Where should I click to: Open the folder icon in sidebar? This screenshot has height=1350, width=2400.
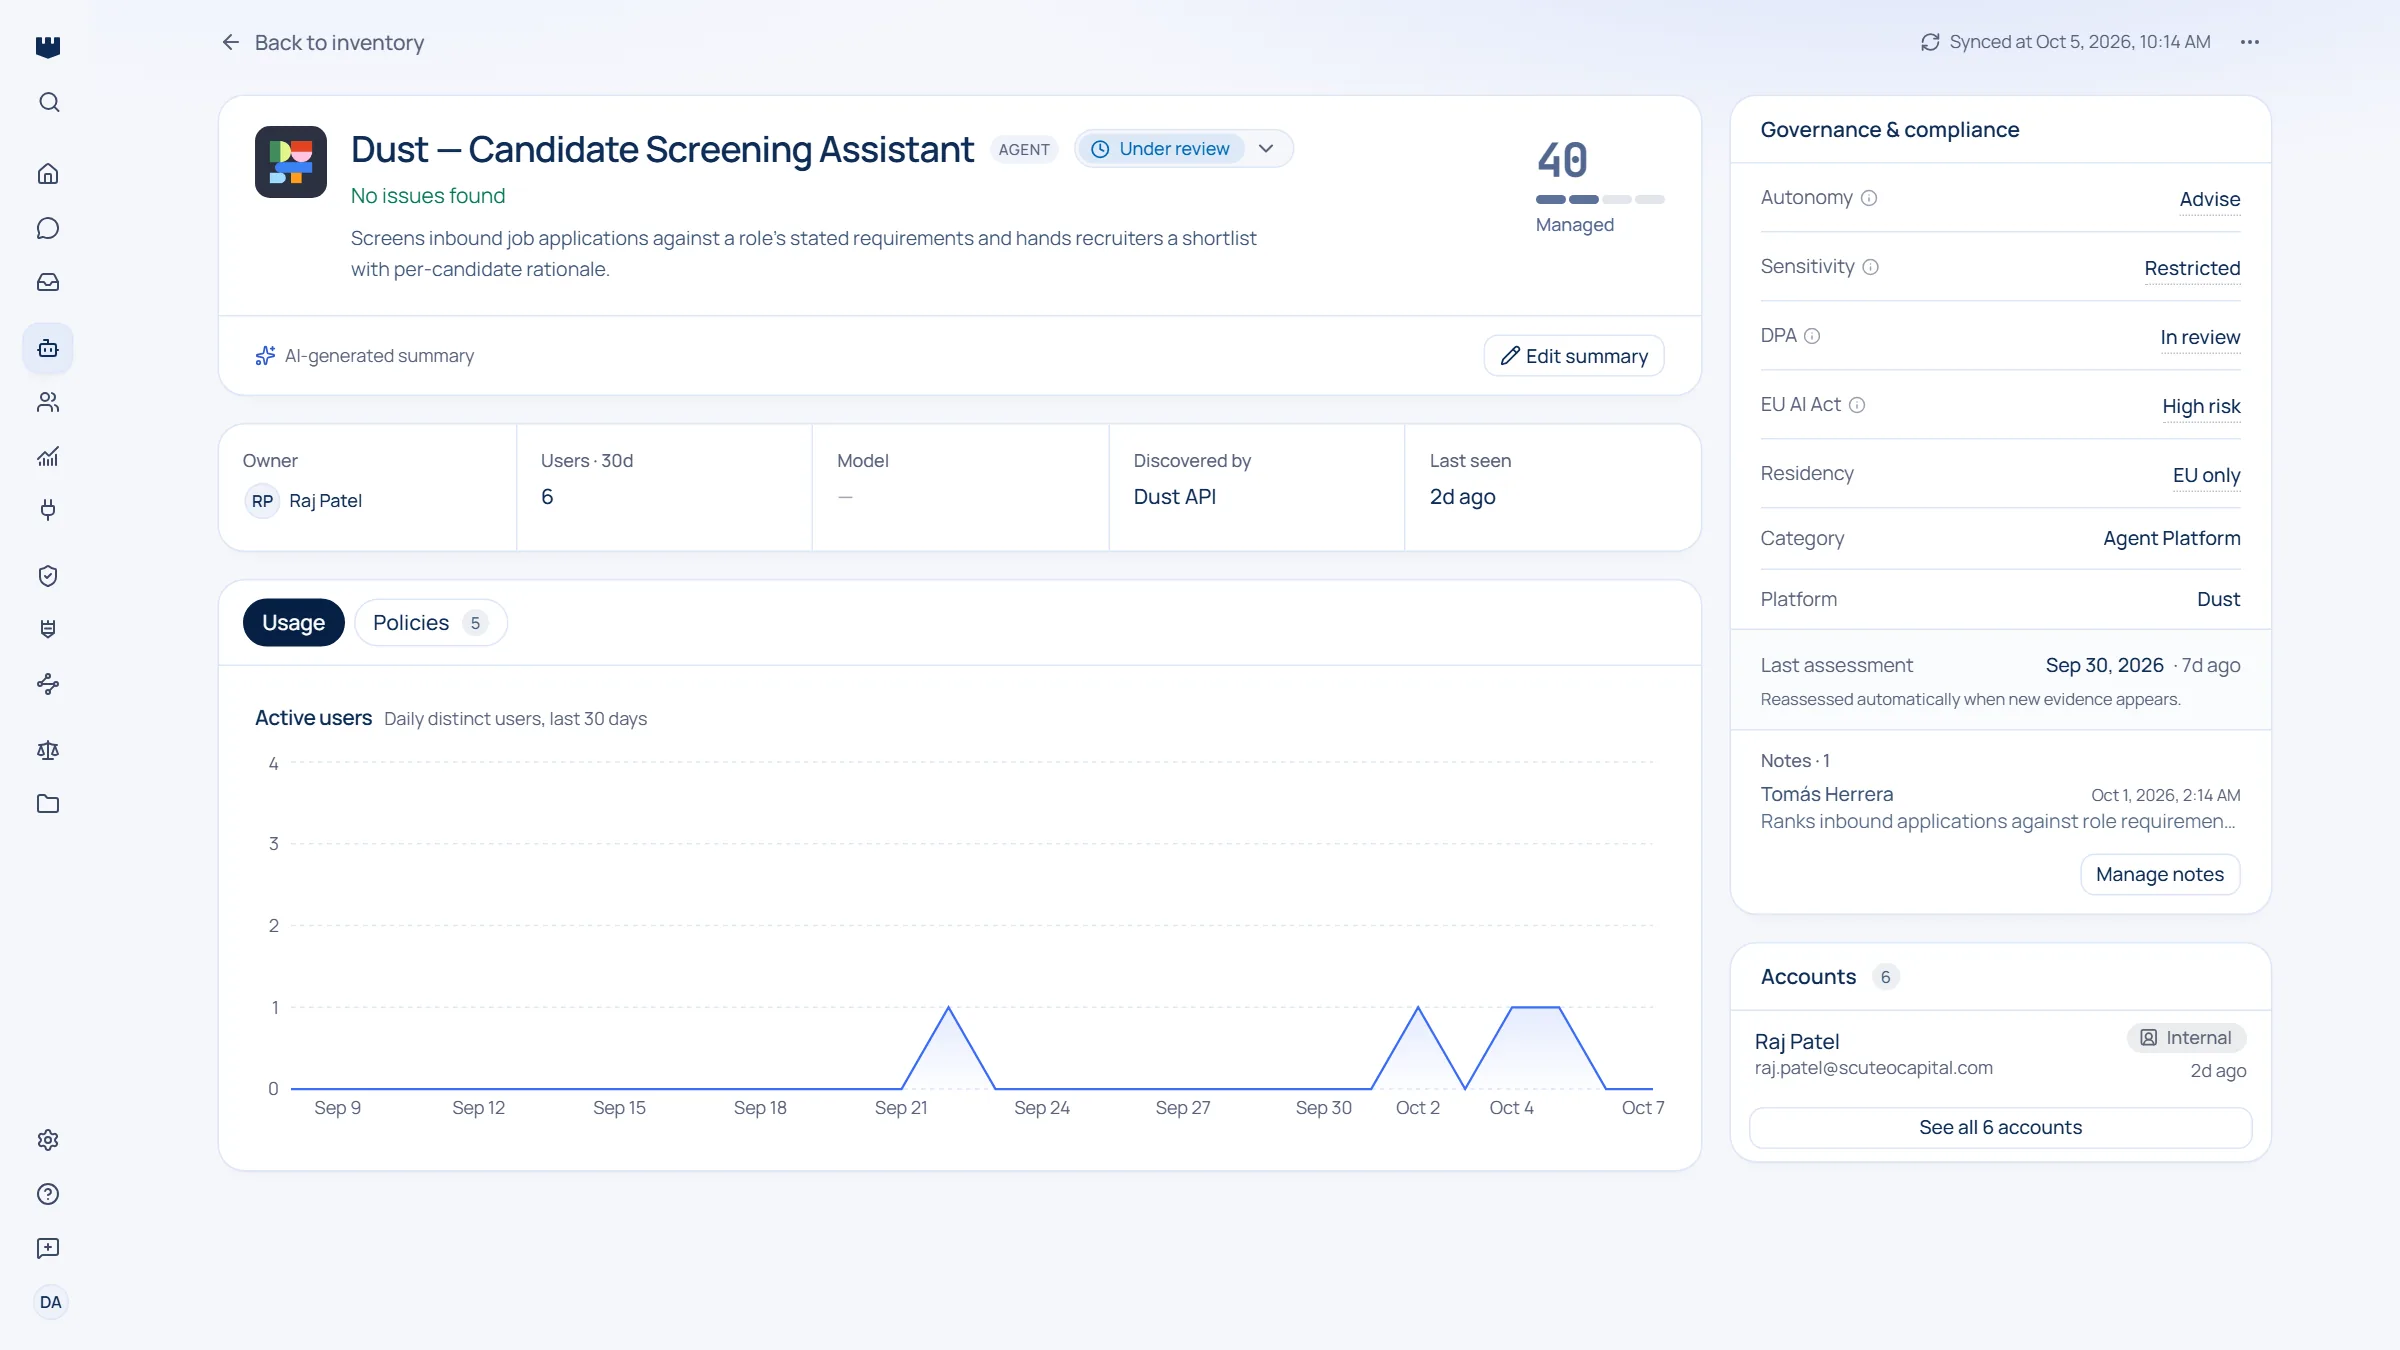(x=48, y=804)
